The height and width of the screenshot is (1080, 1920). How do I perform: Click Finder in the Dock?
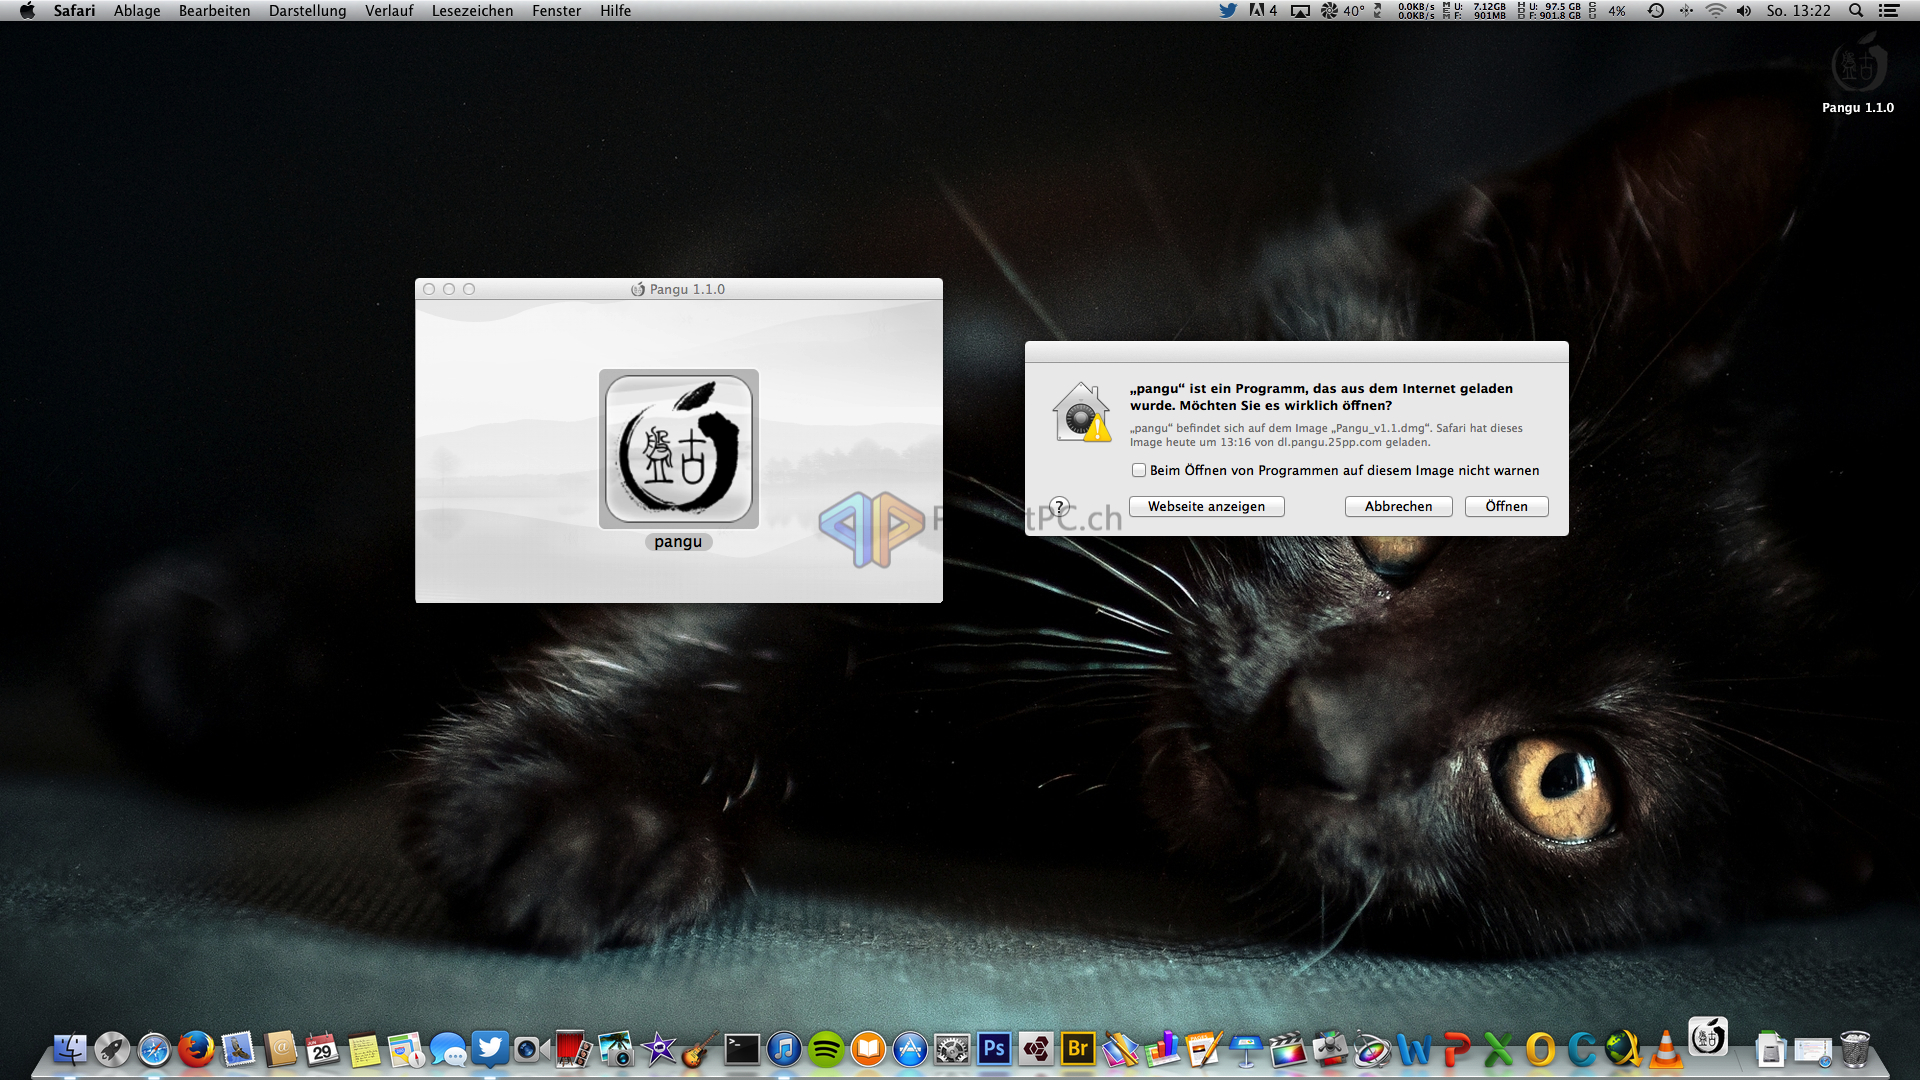pos(70,1049)
